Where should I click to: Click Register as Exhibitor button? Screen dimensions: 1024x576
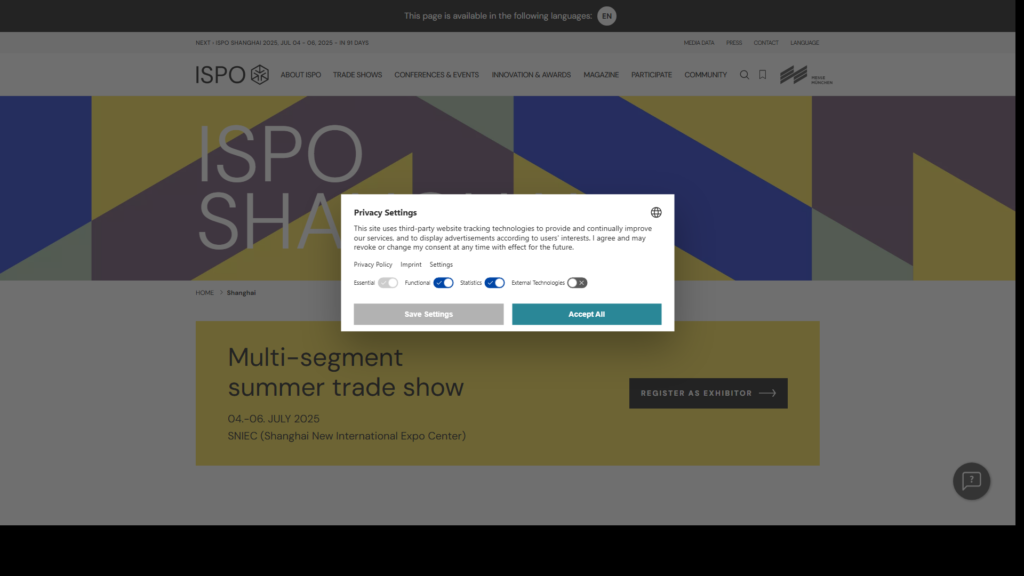click(708, 393)
